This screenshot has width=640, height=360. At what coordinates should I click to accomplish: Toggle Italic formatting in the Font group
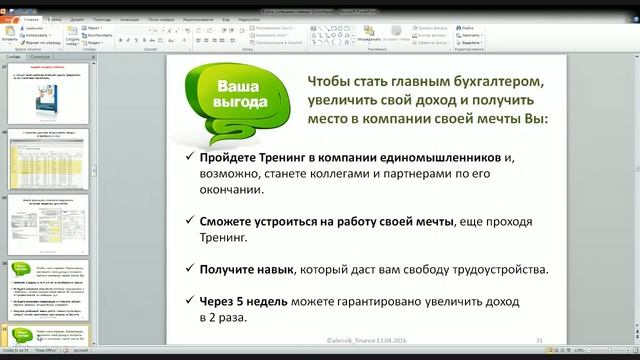128,40
